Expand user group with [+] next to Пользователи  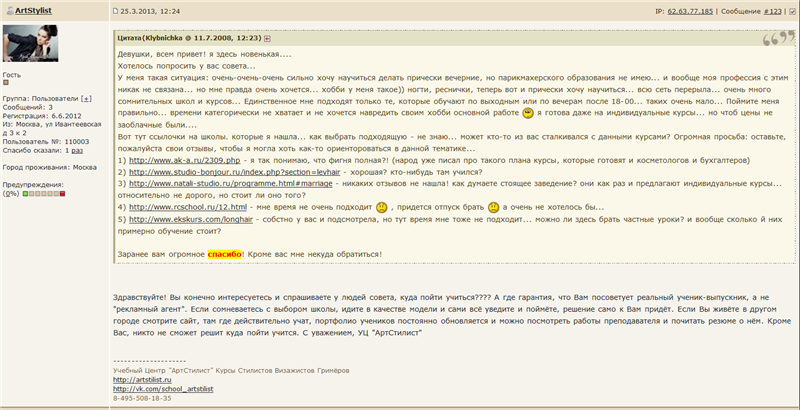pyautogui.click(x=86, y=99)
